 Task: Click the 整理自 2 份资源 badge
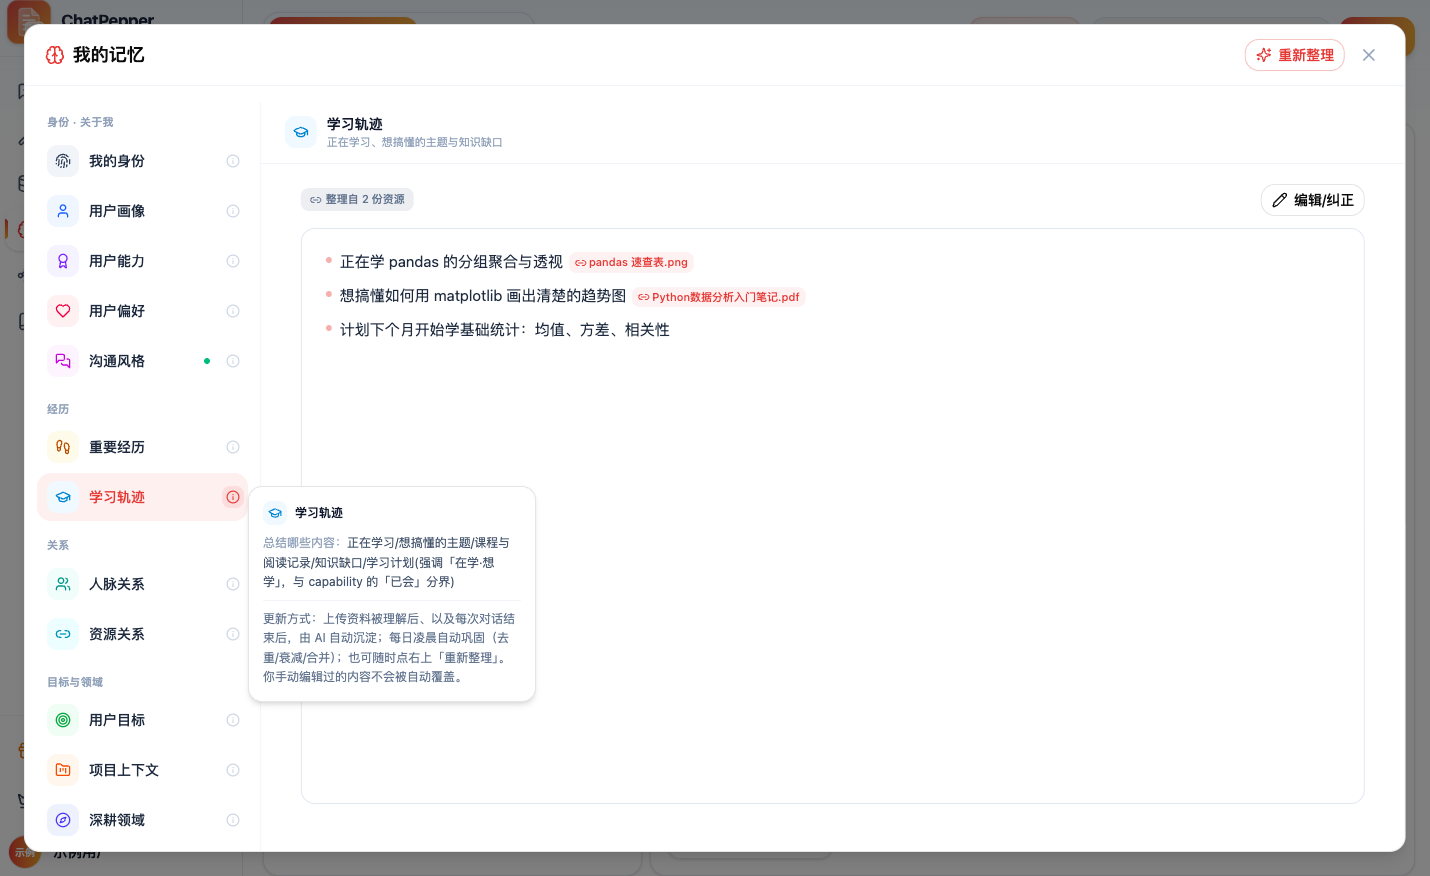pyautogui.click(x=357, y=200)
